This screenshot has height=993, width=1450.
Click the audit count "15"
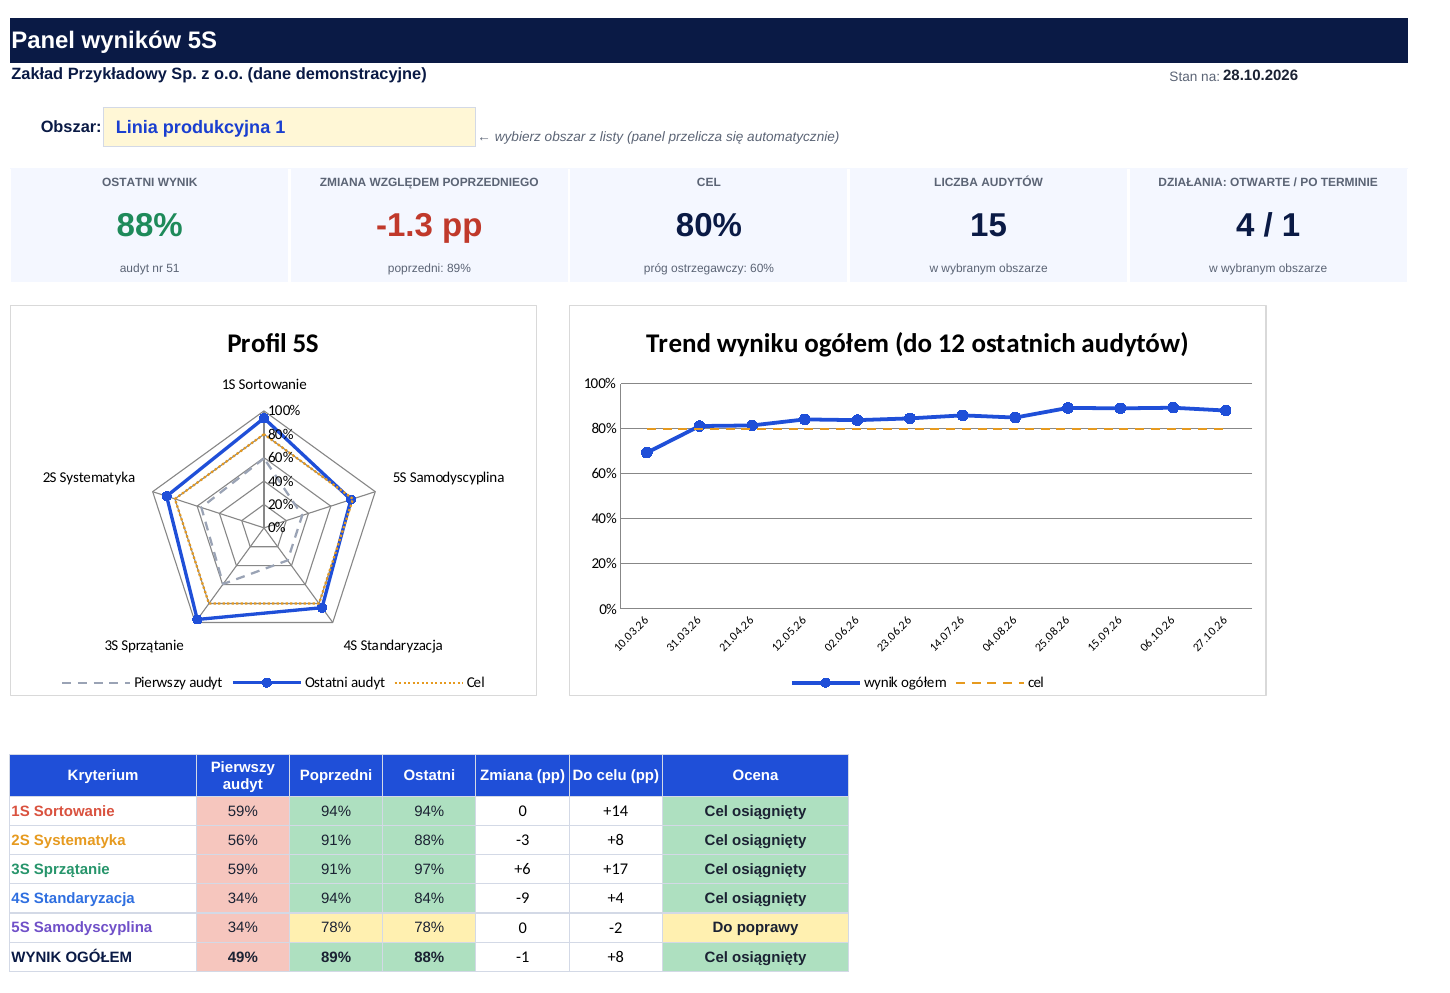(988, 225)
